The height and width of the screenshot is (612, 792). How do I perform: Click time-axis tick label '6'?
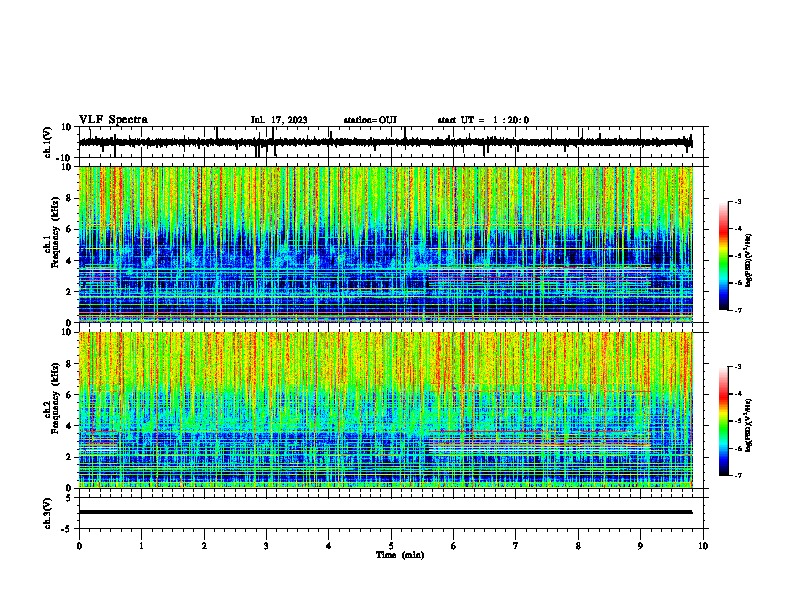pos(453,546)
